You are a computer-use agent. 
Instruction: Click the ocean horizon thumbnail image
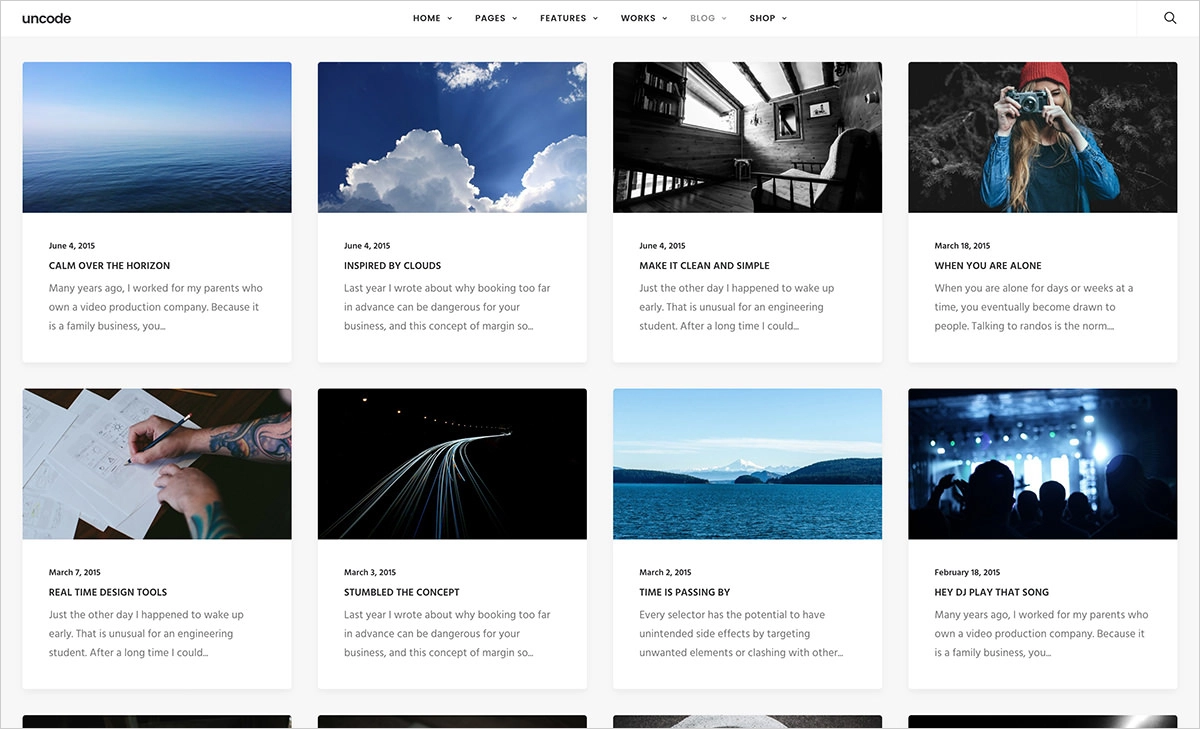click(156, 136)
